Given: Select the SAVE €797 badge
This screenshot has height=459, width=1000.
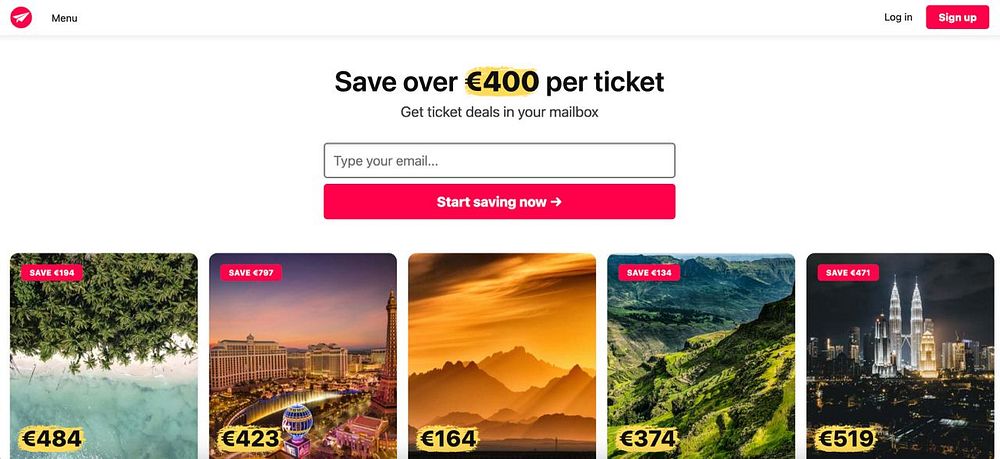Looking at the screenshot, I should (x=251, y=273).
